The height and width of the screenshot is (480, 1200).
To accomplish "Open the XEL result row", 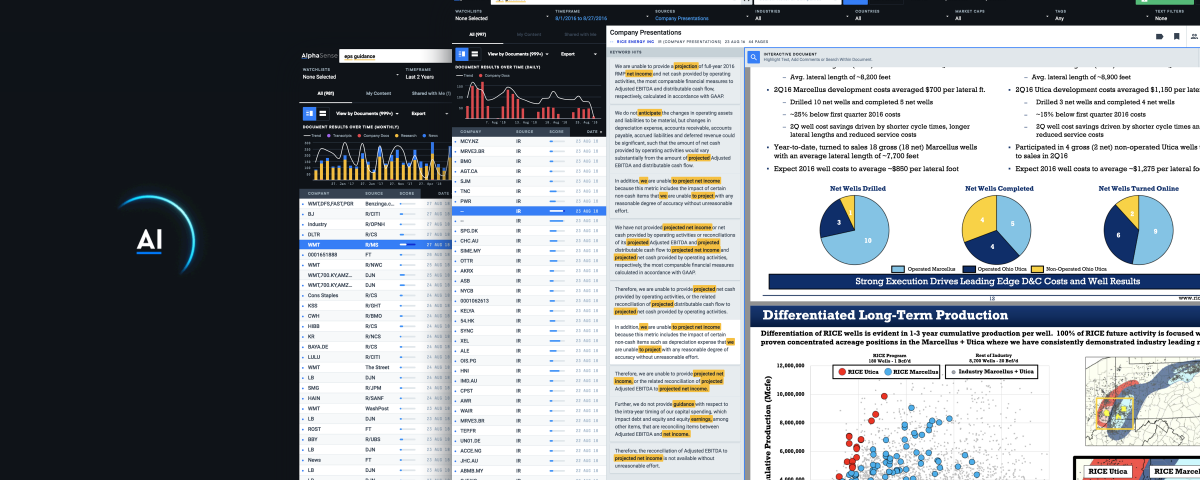I will click(530, 340).
